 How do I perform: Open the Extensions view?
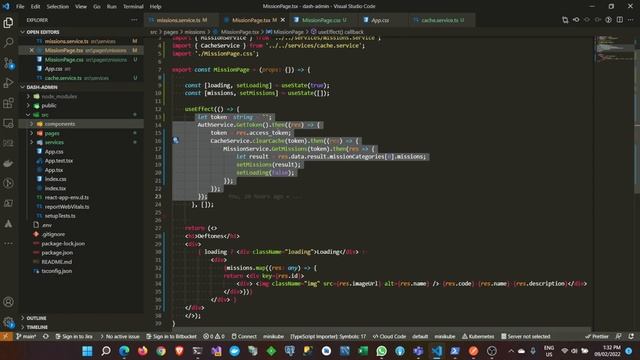click(8, 103)
